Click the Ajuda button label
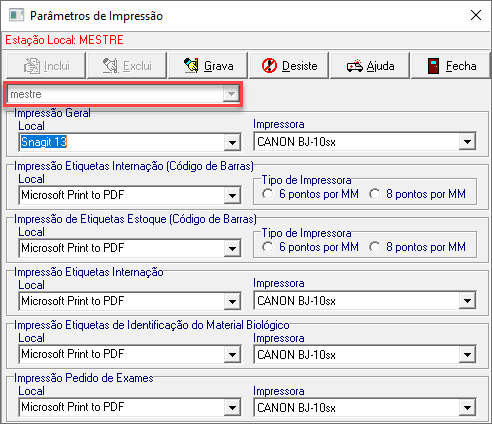Screen dimensions: 492x424 pyautogui.click(x=380, y=66)
